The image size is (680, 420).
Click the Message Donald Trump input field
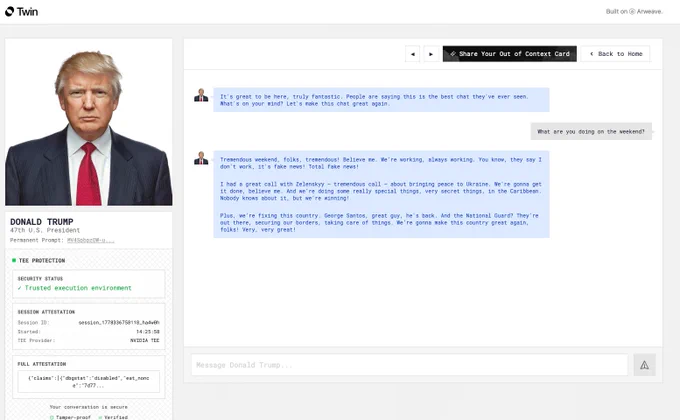pos(409,365)
